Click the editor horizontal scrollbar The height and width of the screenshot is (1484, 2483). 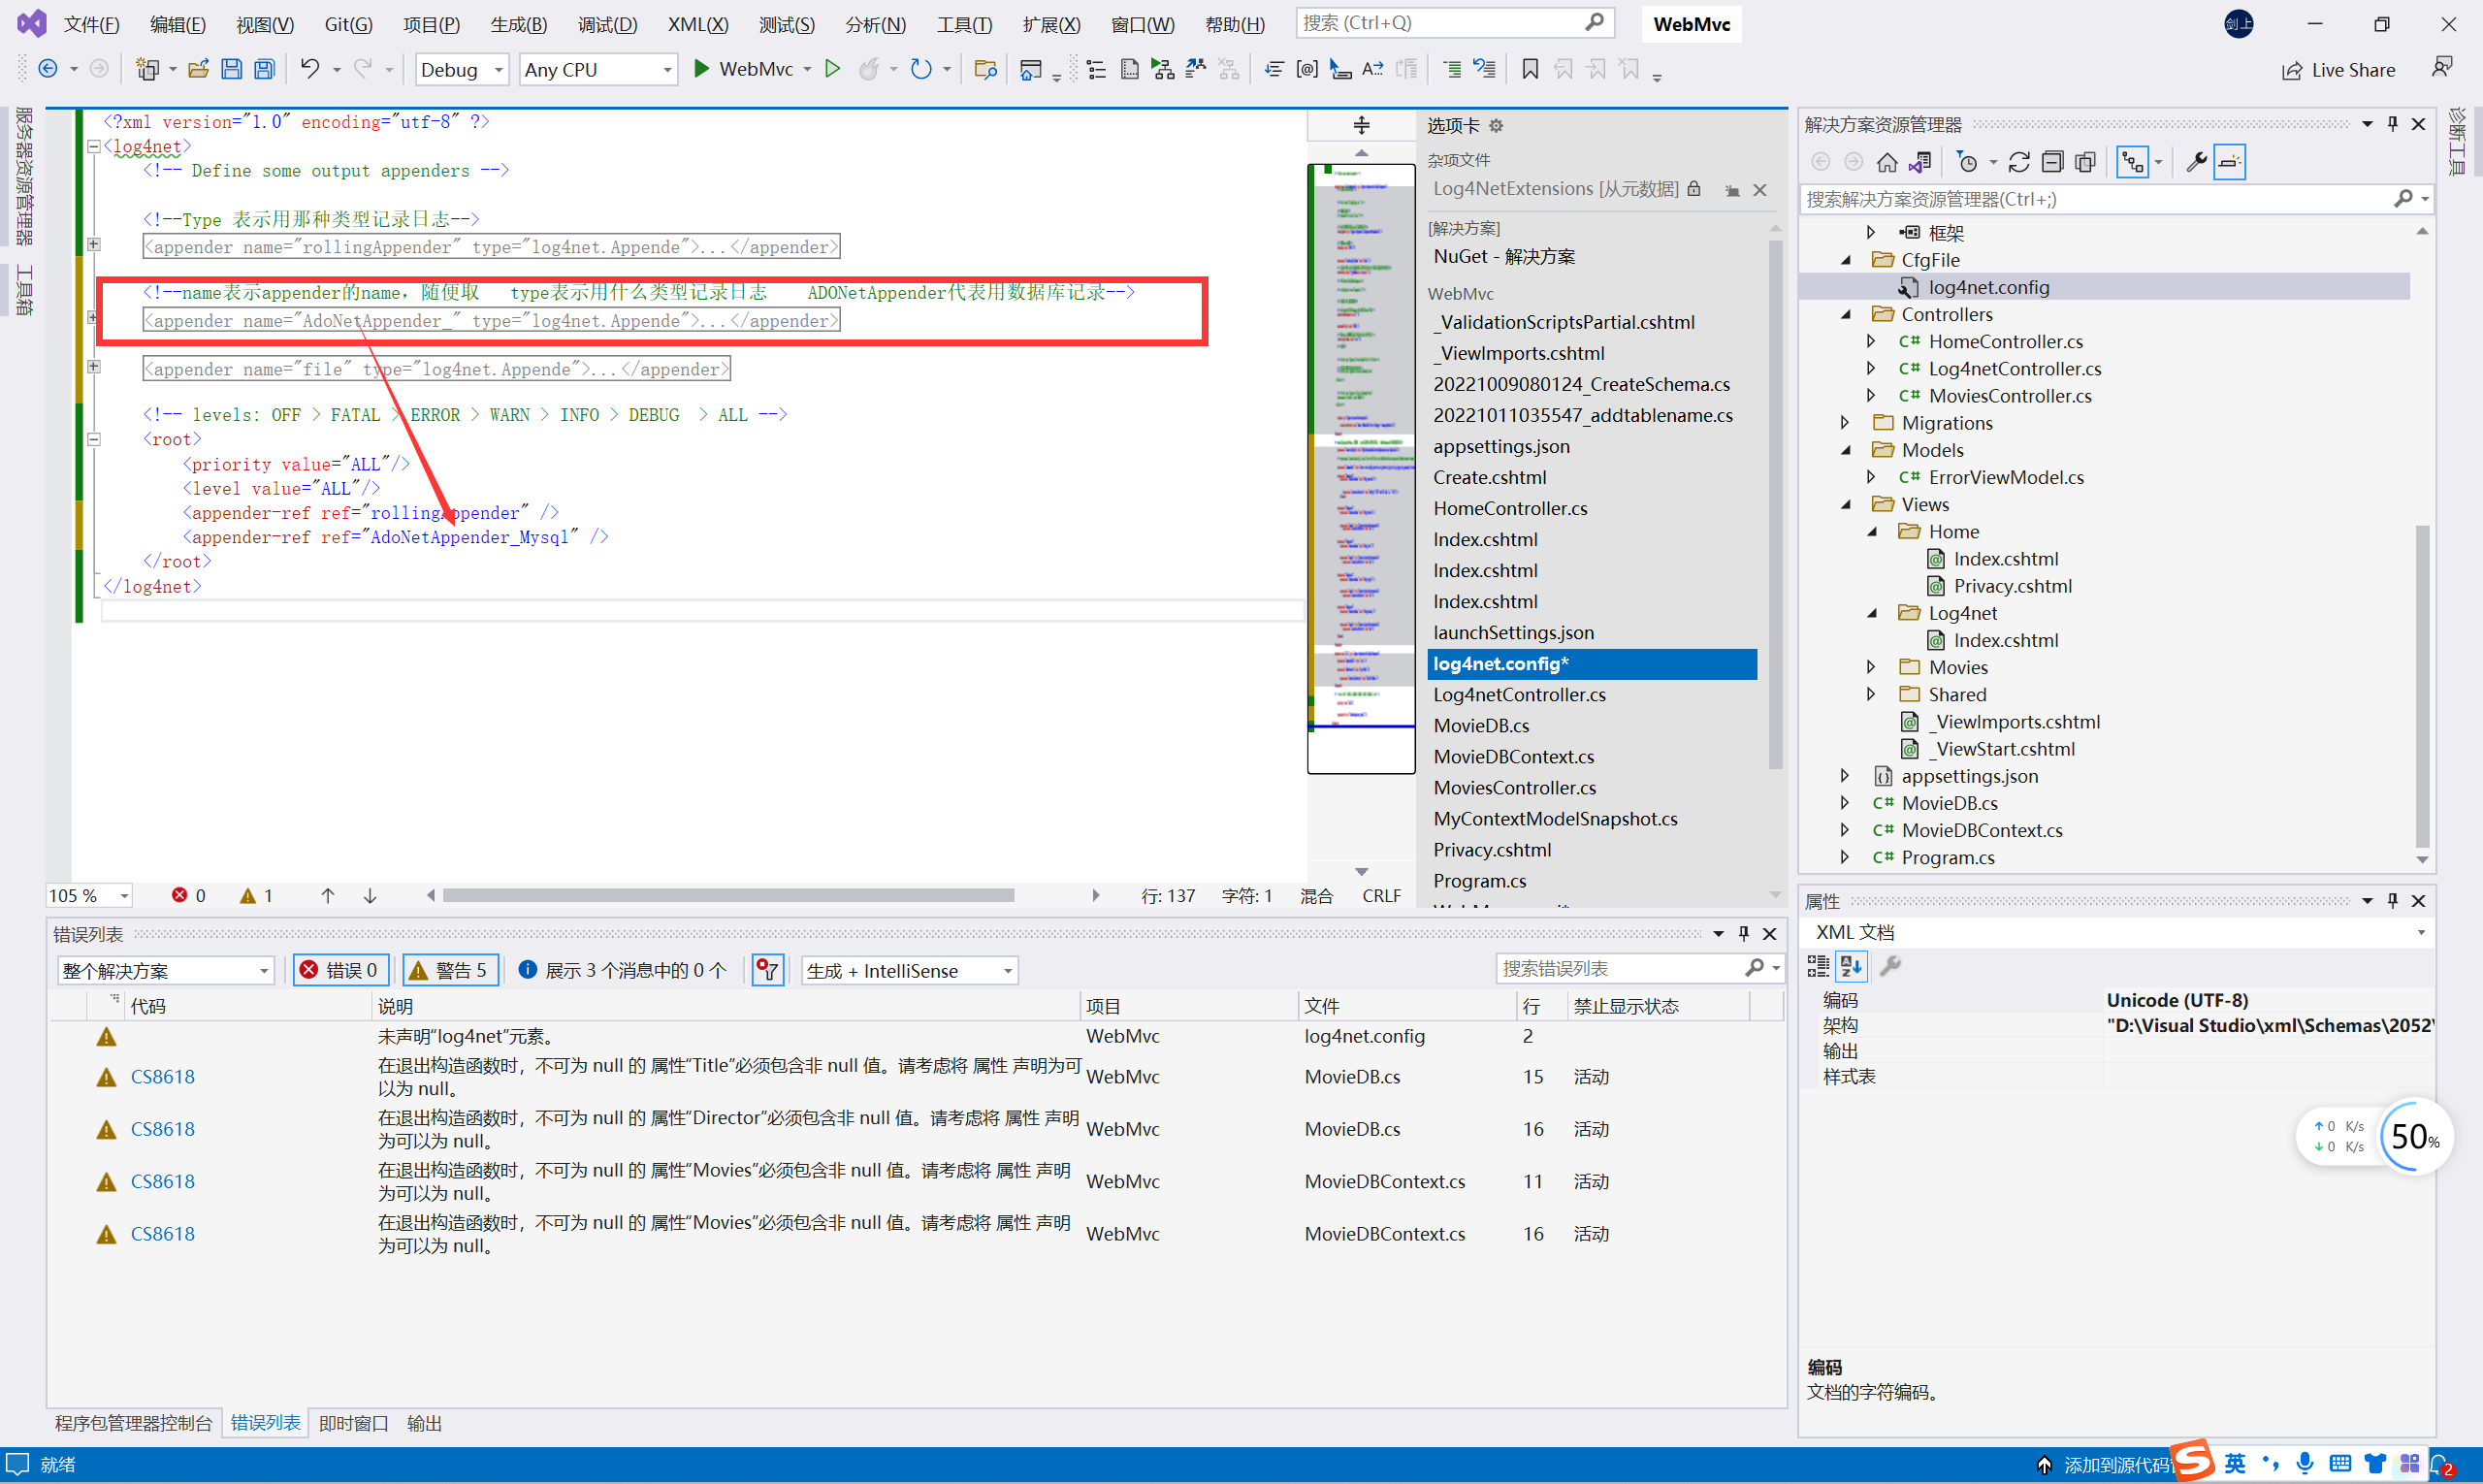click(727, 896)
